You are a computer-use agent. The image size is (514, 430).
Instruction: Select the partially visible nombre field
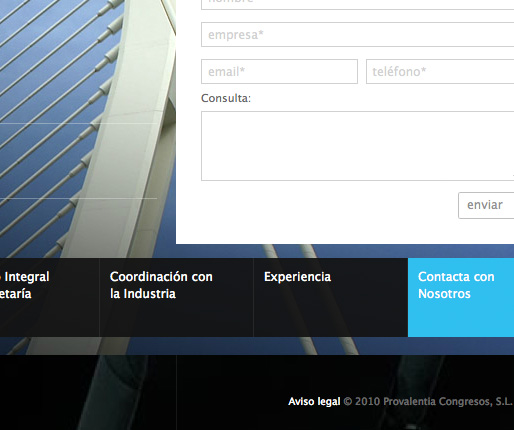pos(358,5)
